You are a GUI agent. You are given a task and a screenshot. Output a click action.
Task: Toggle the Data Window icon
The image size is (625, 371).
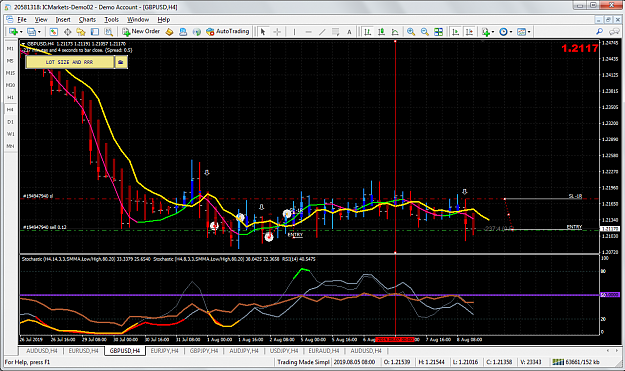coord(67,31)
